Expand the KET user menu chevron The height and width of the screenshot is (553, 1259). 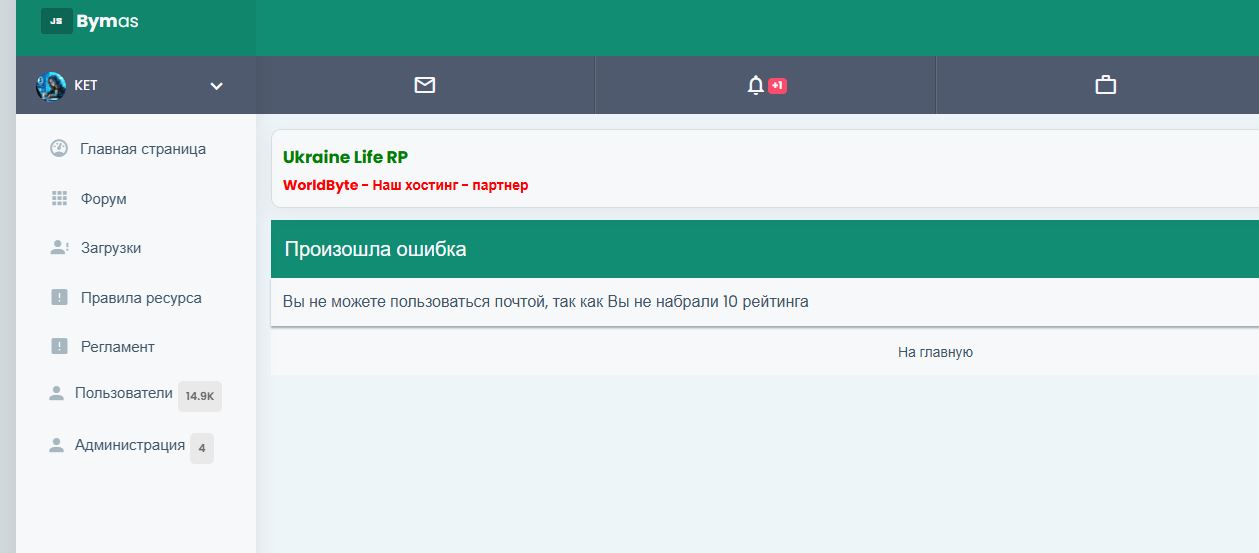click(x=216, y=86)
